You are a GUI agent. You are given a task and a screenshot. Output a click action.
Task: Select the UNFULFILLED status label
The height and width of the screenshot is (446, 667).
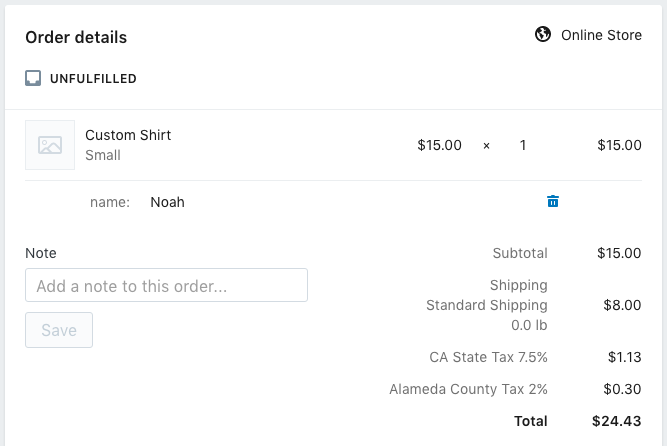click(93, 78)
